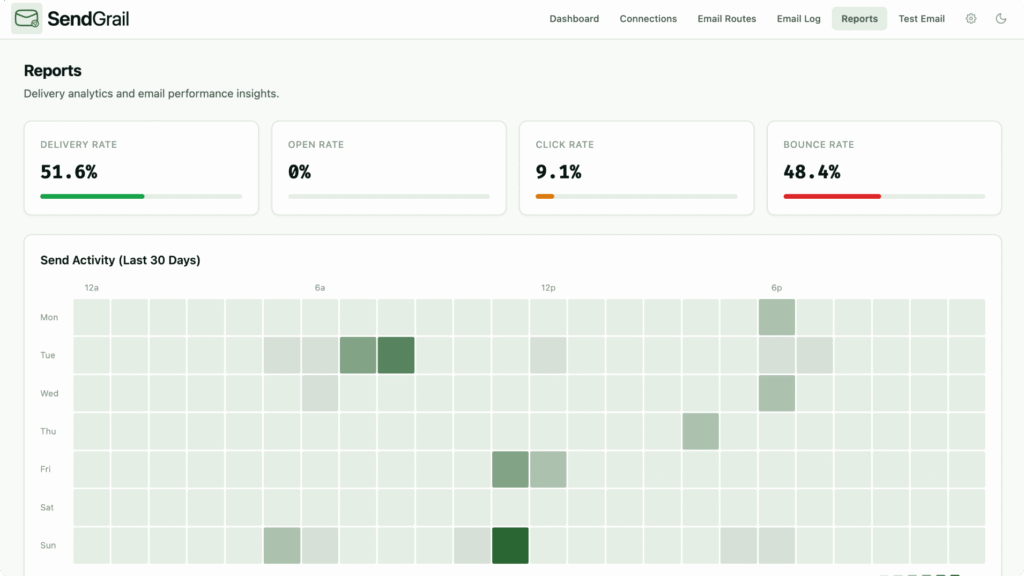Click the CLICK RATE card label

[565, 144]
